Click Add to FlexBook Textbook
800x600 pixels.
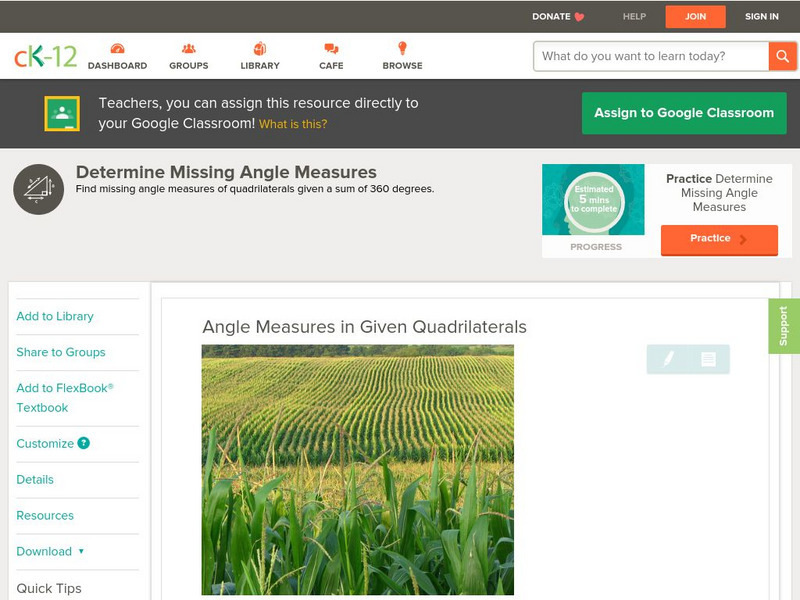point(65,397)
